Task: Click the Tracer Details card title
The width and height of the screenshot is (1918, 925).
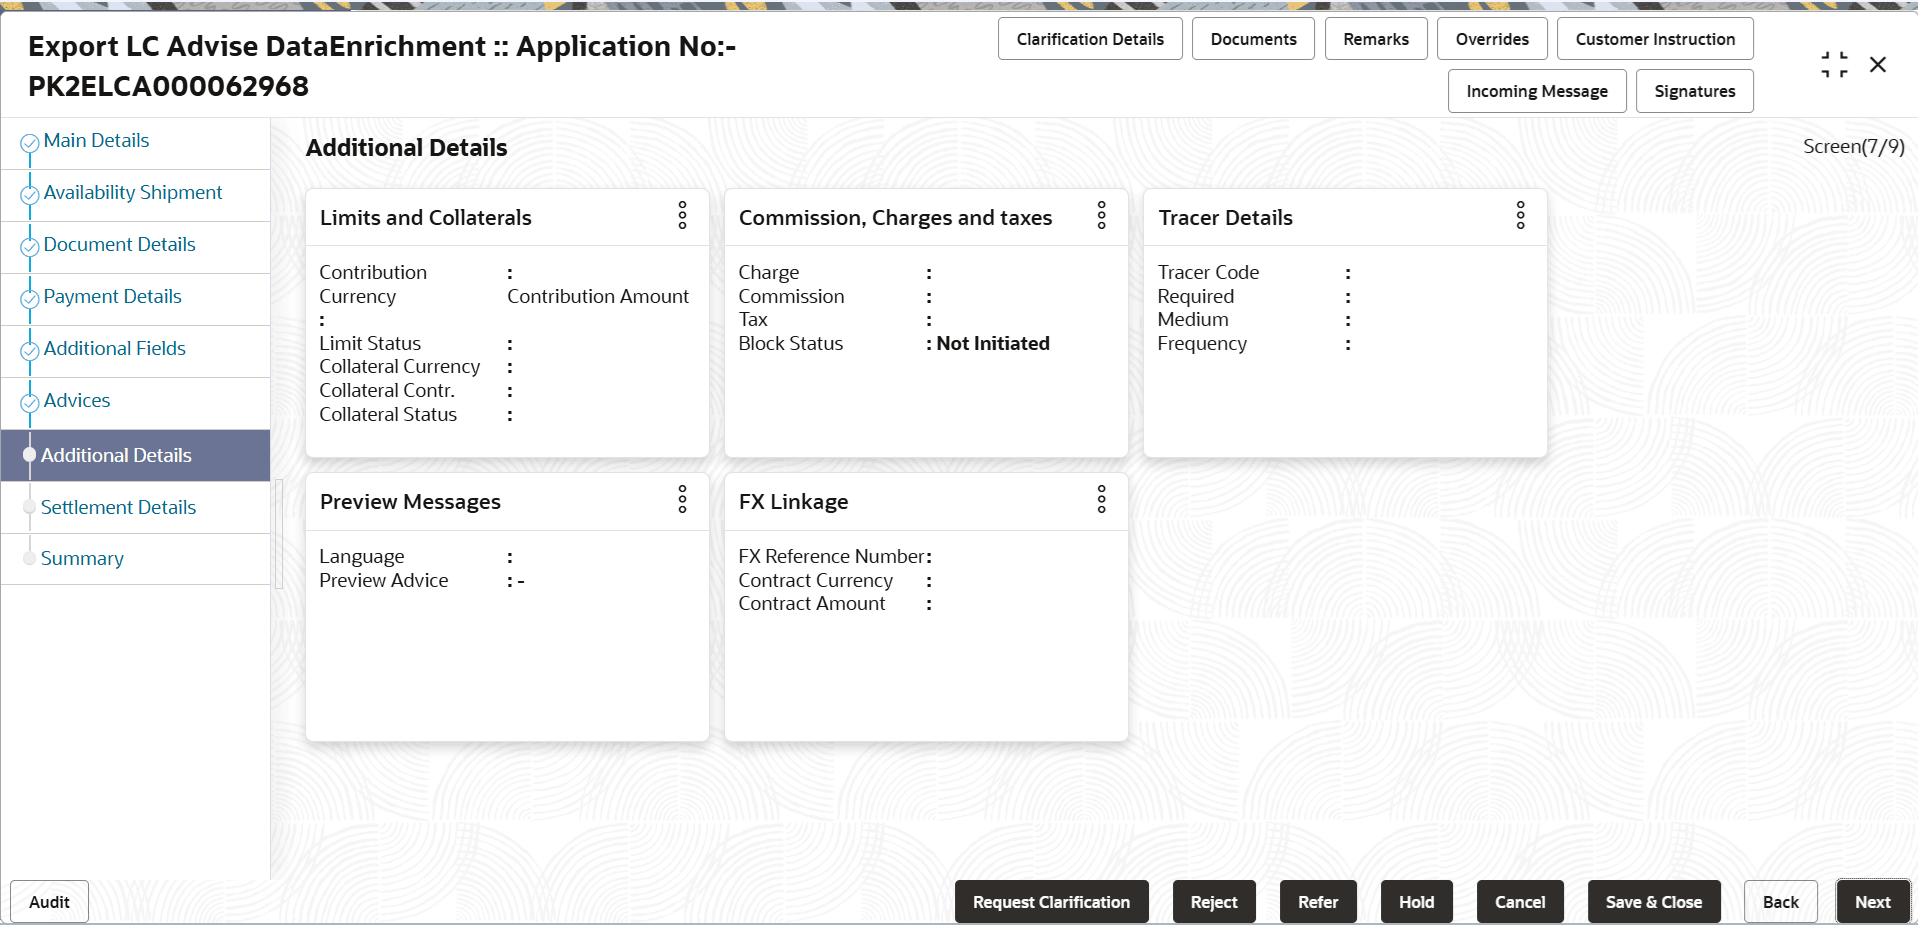Action: pyautogui.click(x=1226, y=218)
